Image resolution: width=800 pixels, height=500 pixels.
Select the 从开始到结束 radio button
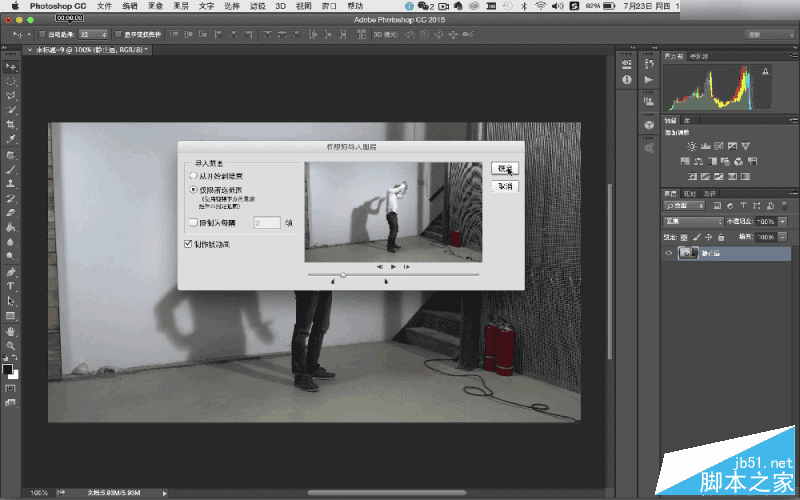point(193,175)
